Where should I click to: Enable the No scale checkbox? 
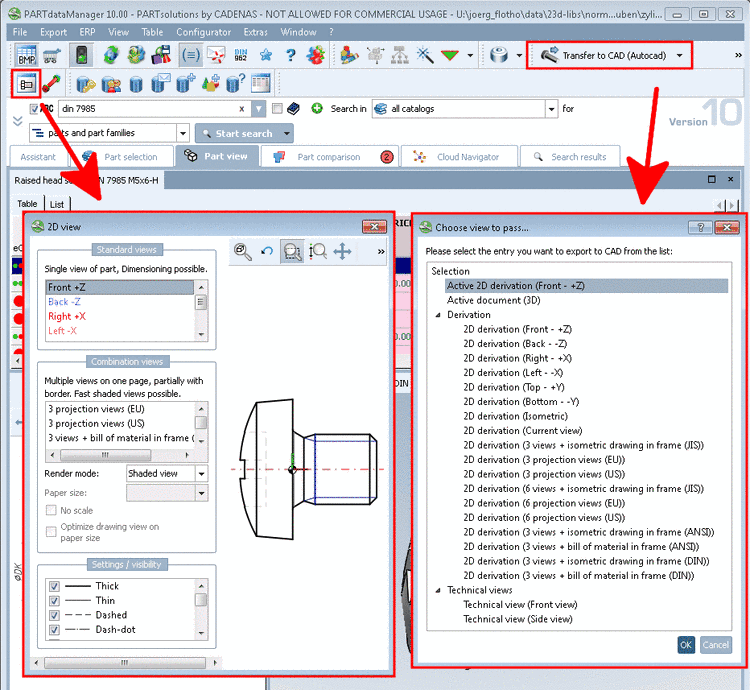(51, 511)
